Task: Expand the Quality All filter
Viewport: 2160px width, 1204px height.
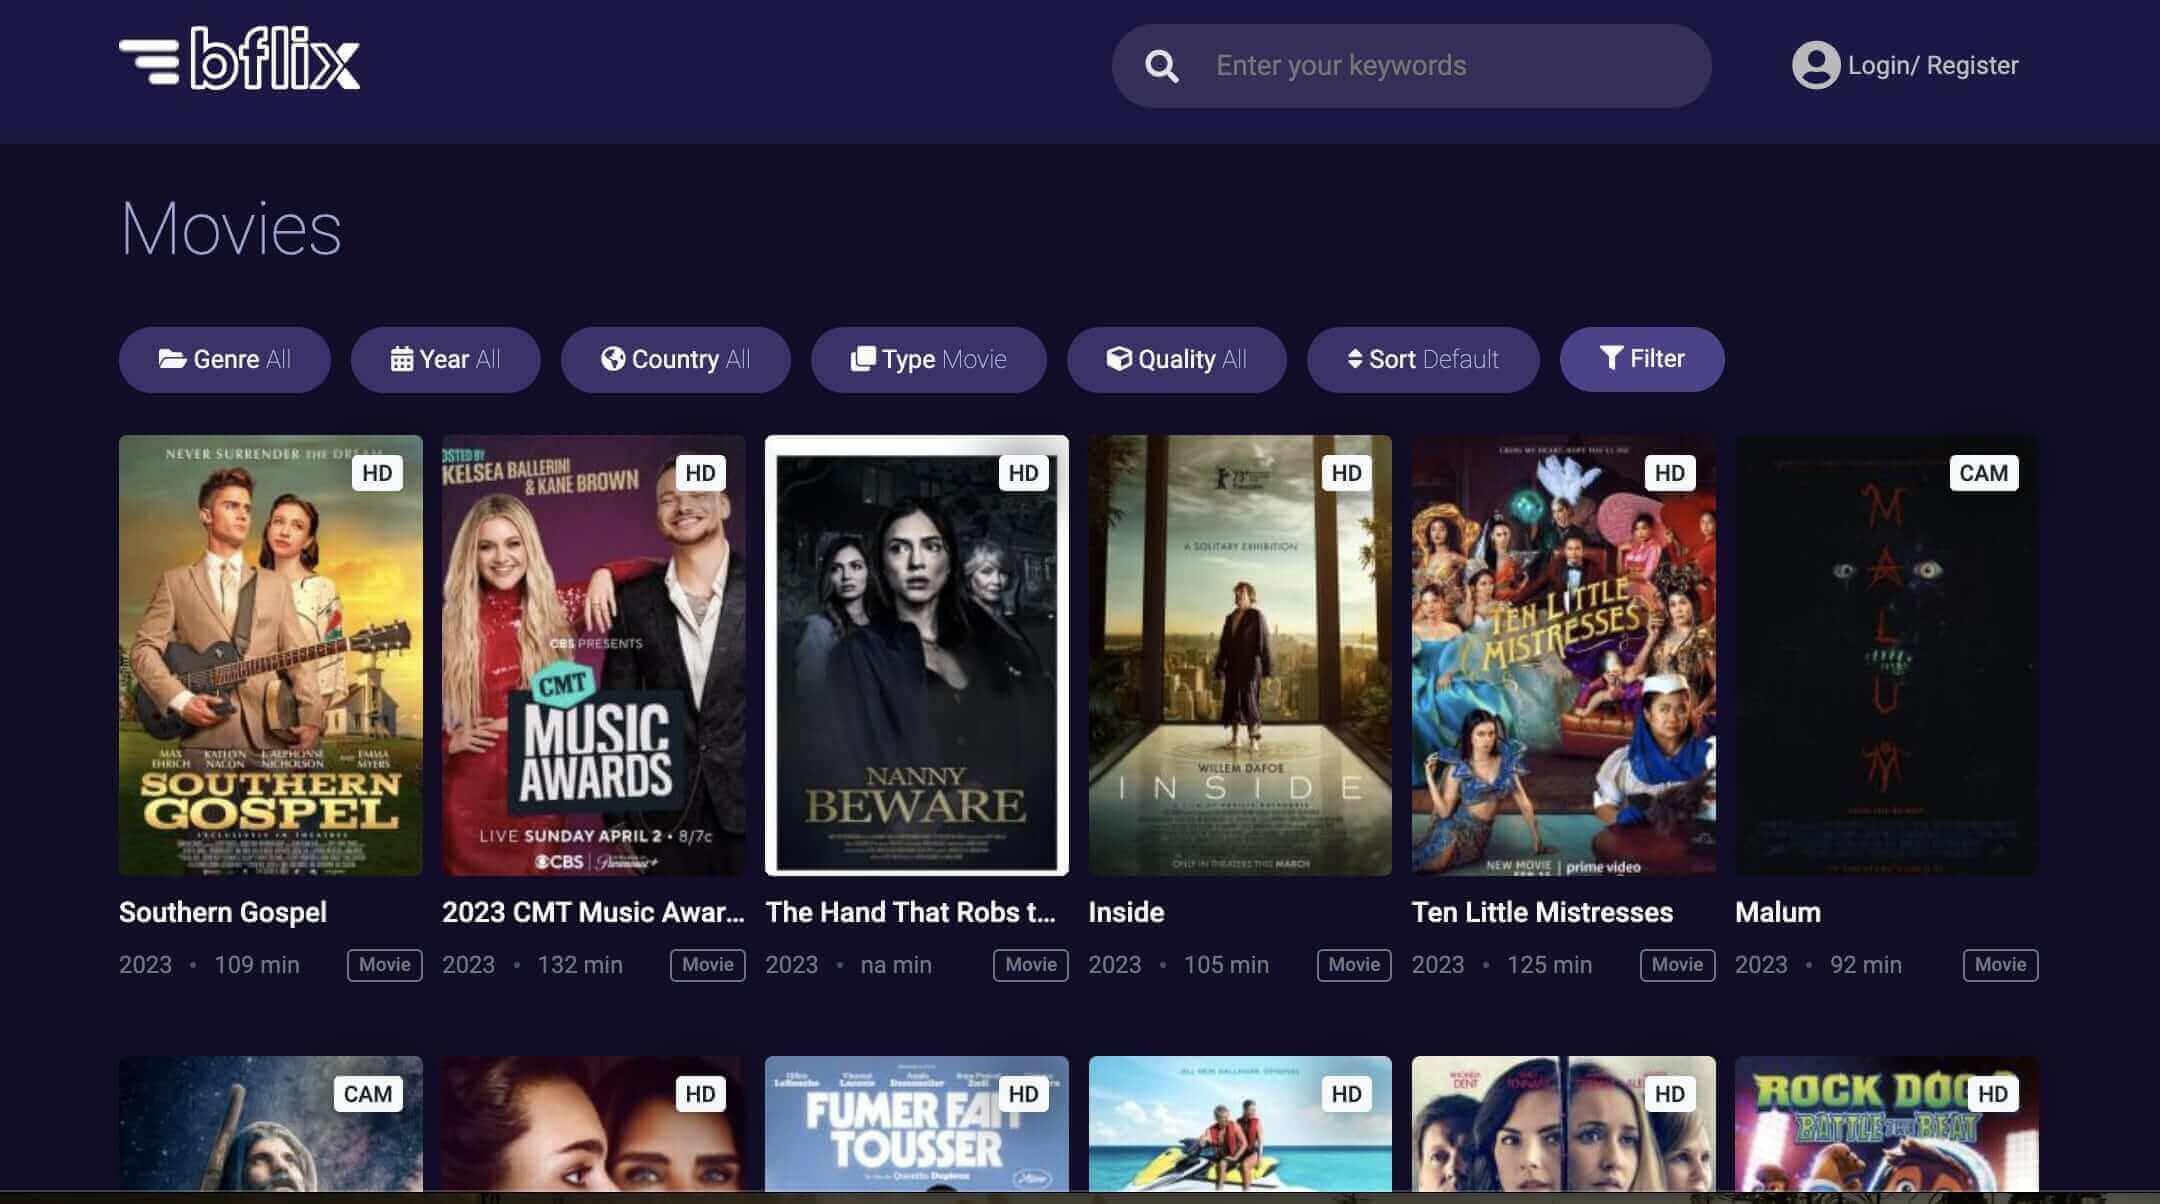Action: pyautogui.click(x=1177, y=359)
